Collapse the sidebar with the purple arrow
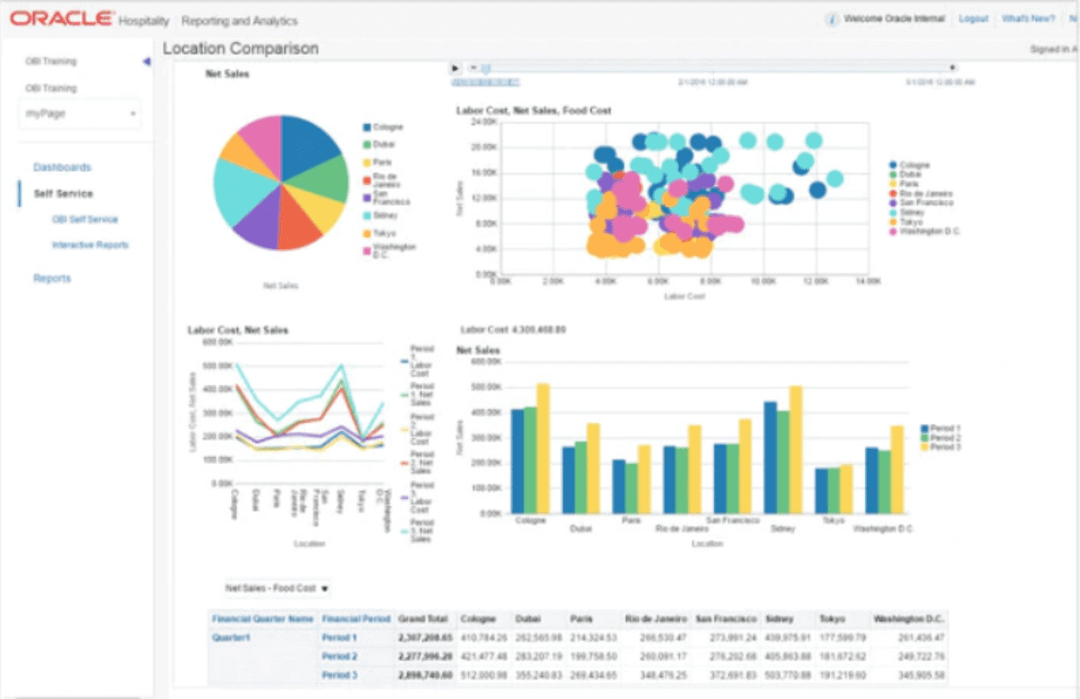 (146, 62)
